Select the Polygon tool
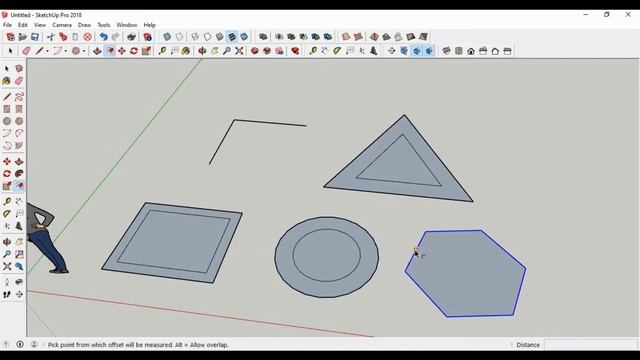The image size is (640, 360). [x=19, y=121]
